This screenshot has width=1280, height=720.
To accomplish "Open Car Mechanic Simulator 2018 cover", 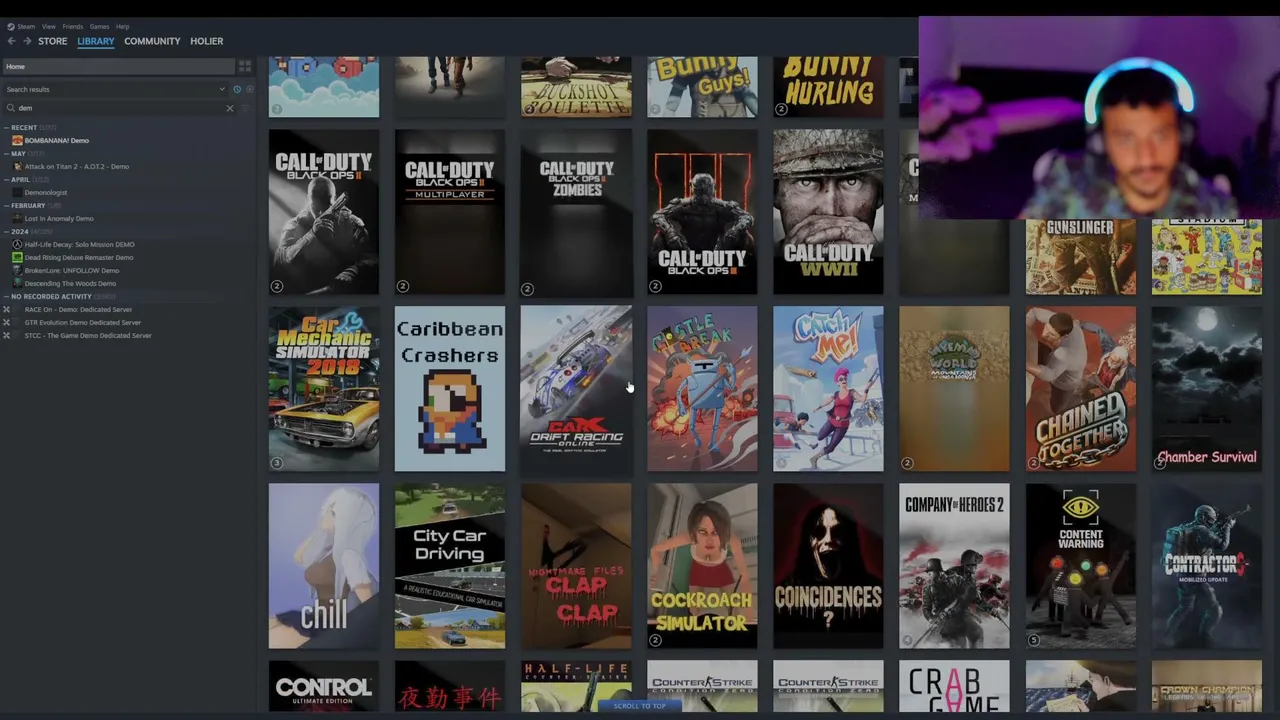I will [x=324, y=389].
